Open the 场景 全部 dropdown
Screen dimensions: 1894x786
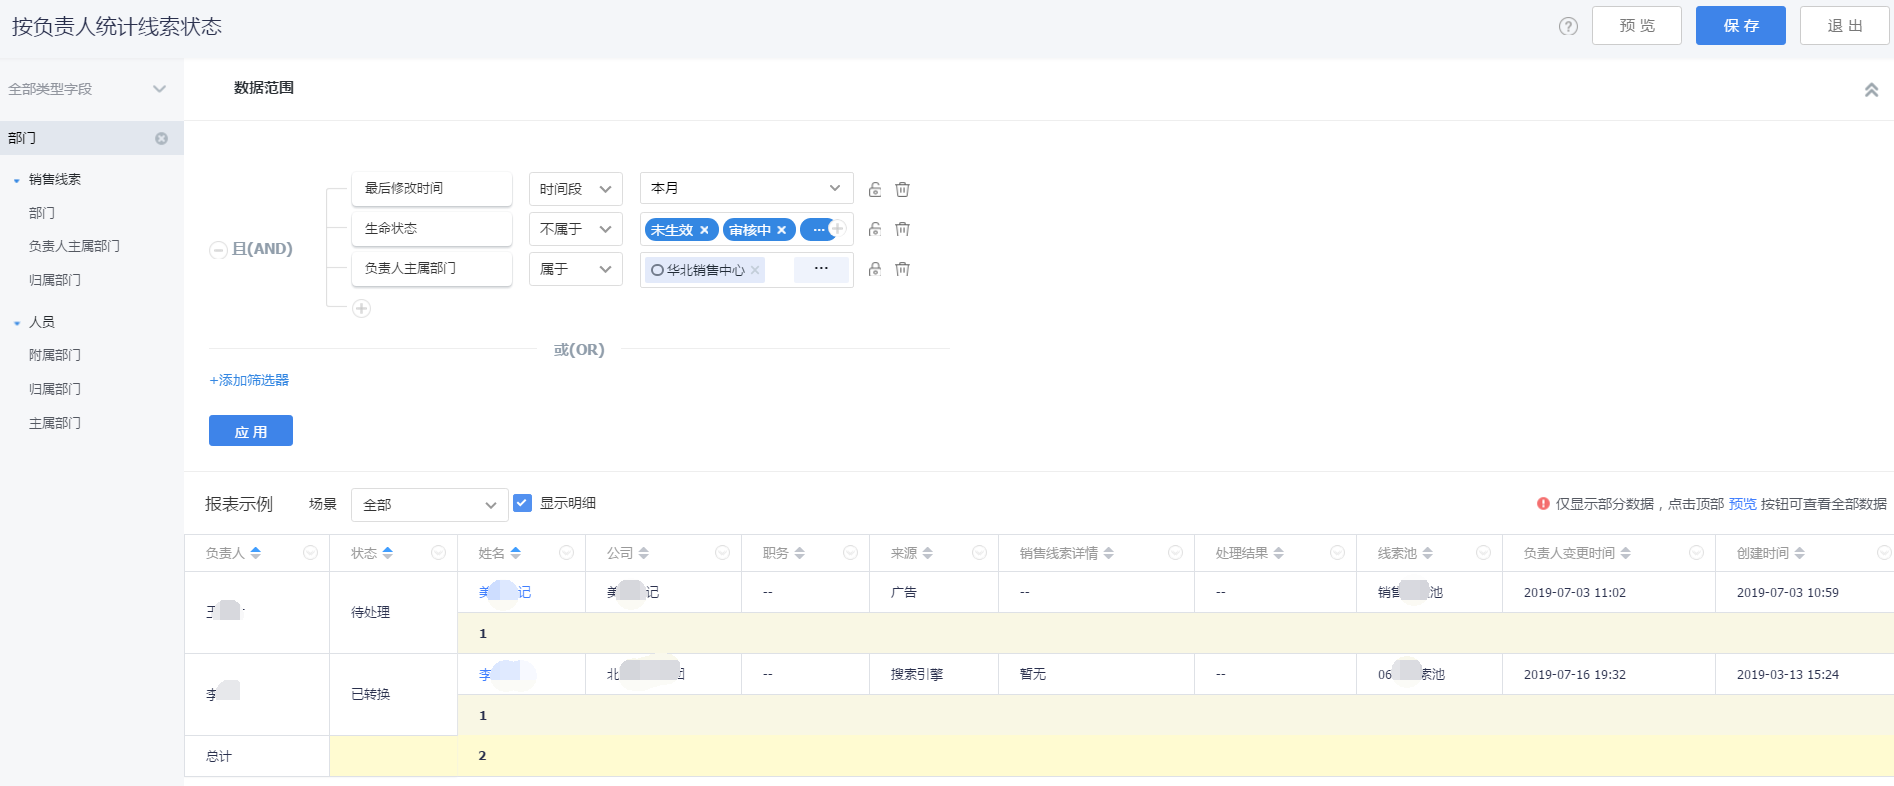(x=430, y=505)
